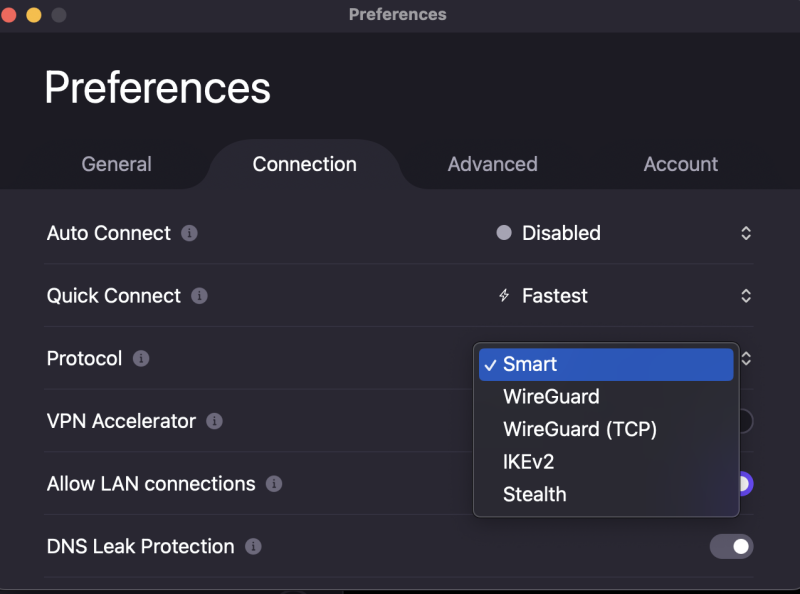Click the gray Disabled status dot
This screenshot has height=594, width=800.
[504, 233]
